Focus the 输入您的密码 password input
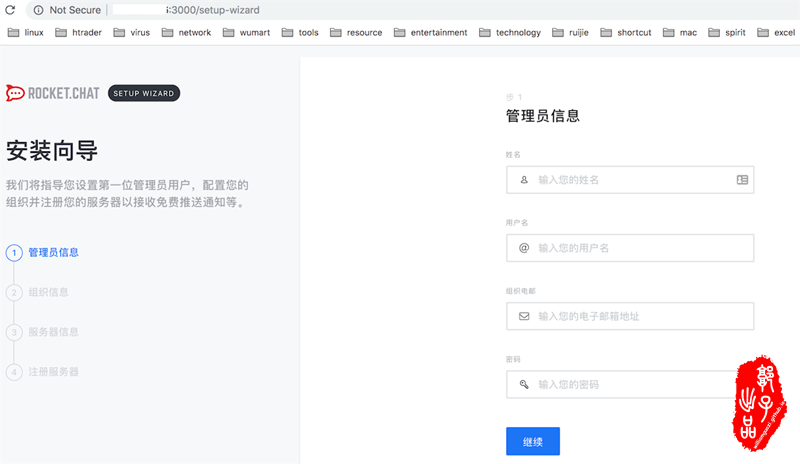 pyautogui.click(x=630, y=384)
